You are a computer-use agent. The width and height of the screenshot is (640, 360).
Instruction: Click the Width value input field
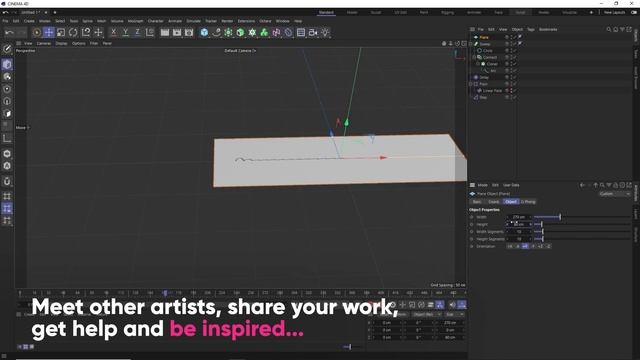(x=519, y=217)
